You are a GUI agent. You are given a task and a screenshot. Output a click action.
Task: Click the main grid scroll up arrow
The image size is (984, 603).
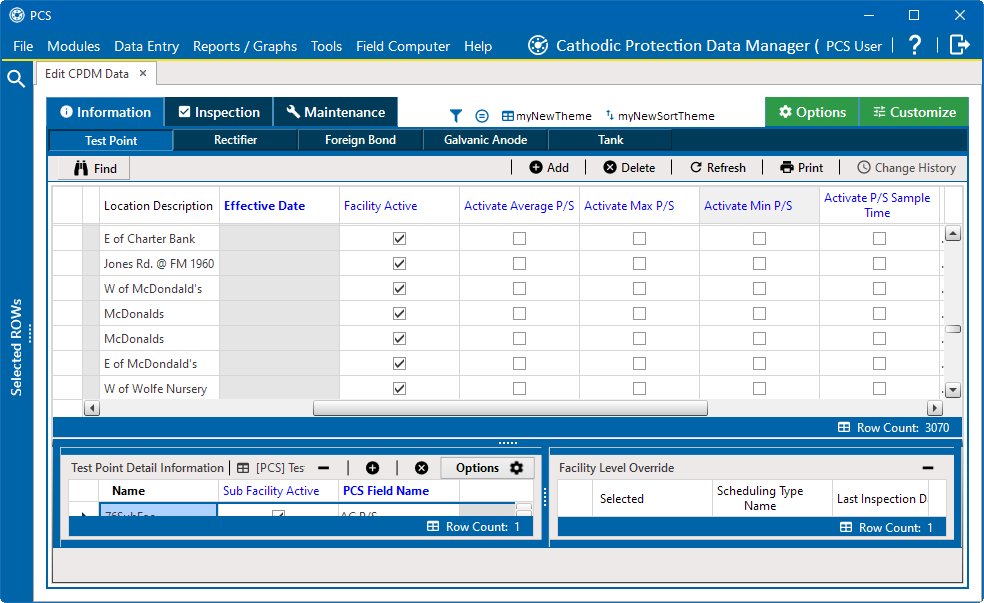click(953, 234)
